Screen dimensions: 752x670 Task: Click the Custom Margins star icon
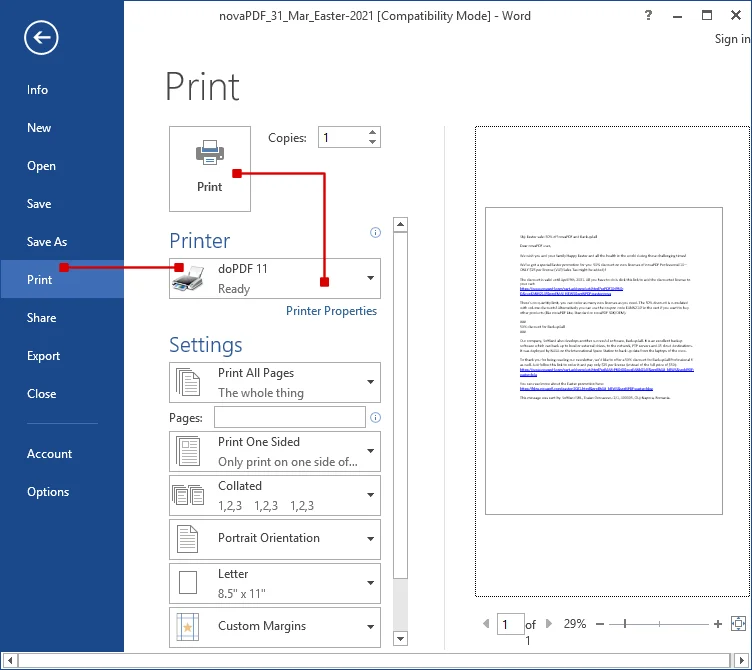tap(188, 627)
